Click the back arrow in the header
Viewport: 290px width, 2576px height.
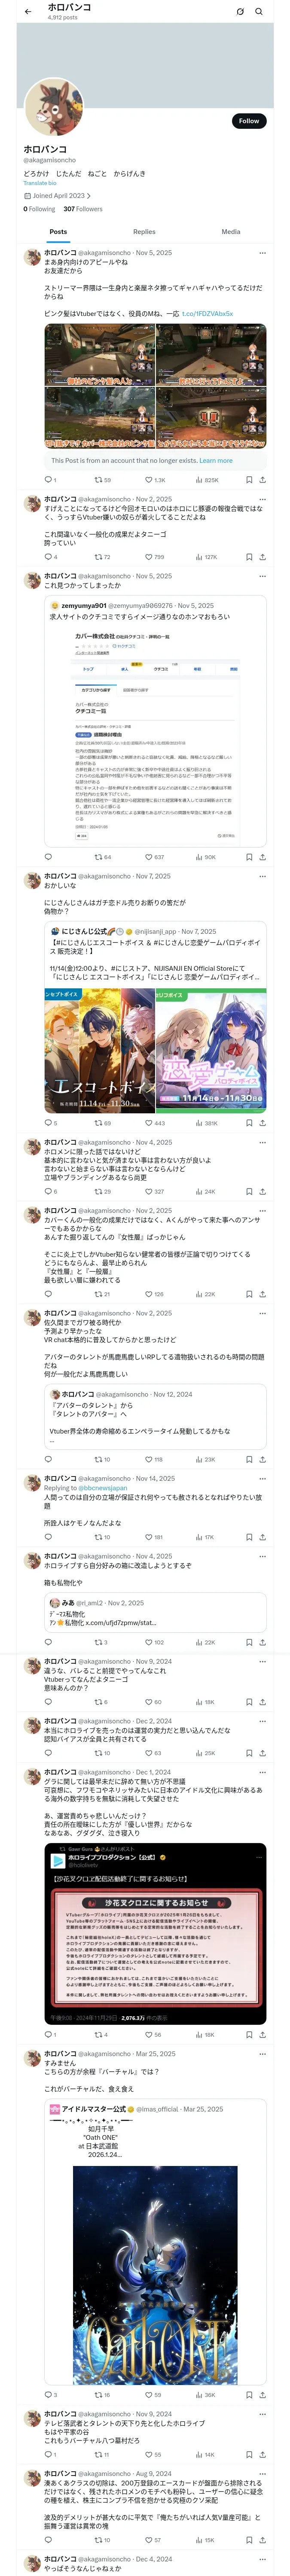[x=28, y=12]
